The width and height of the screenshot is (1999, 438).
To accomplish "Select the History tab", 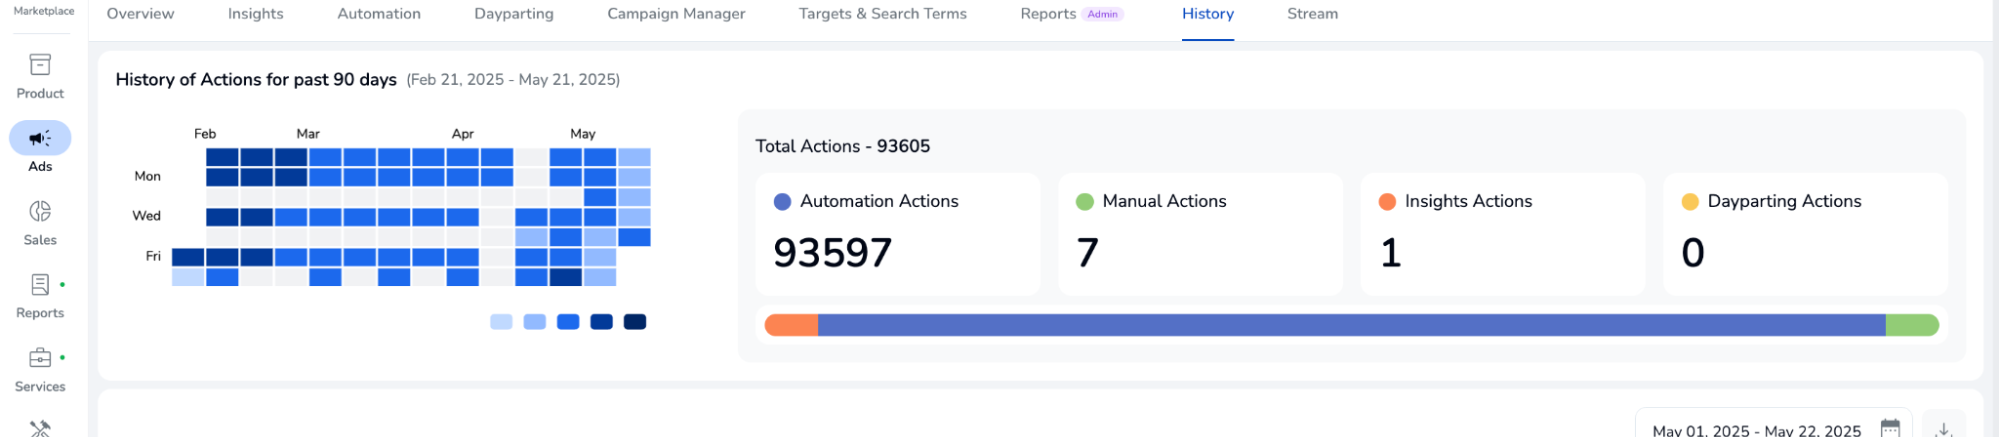I will [x=1207, y=14].
